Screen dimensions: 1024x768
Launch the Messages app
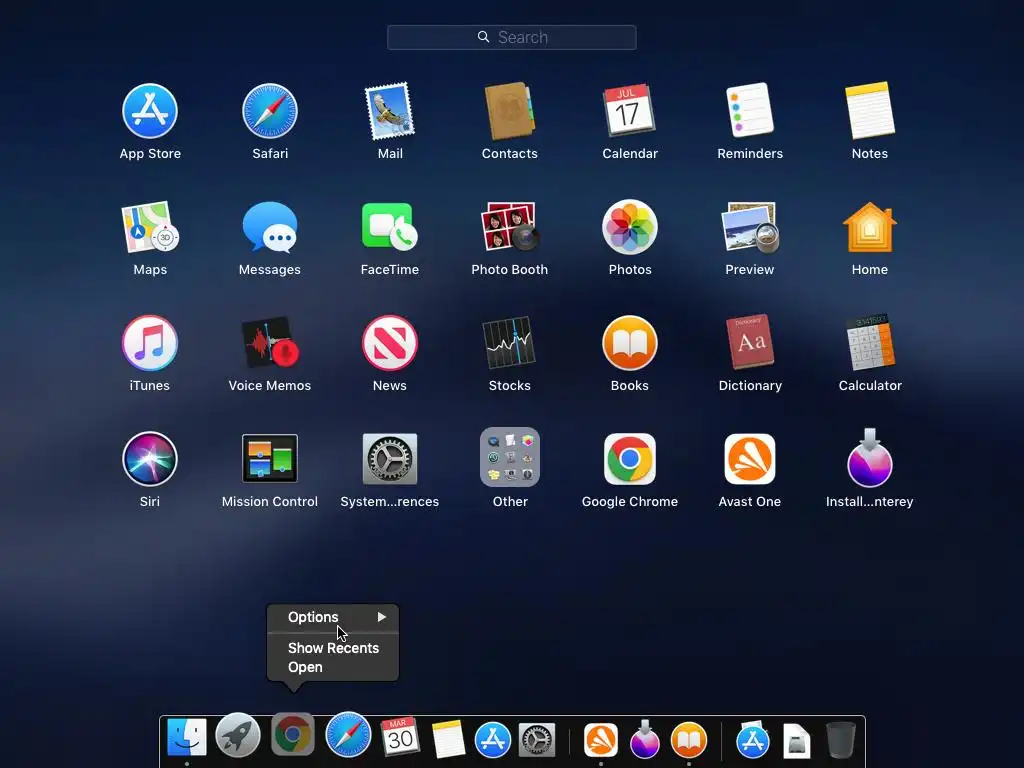click(x=270, y=227)
